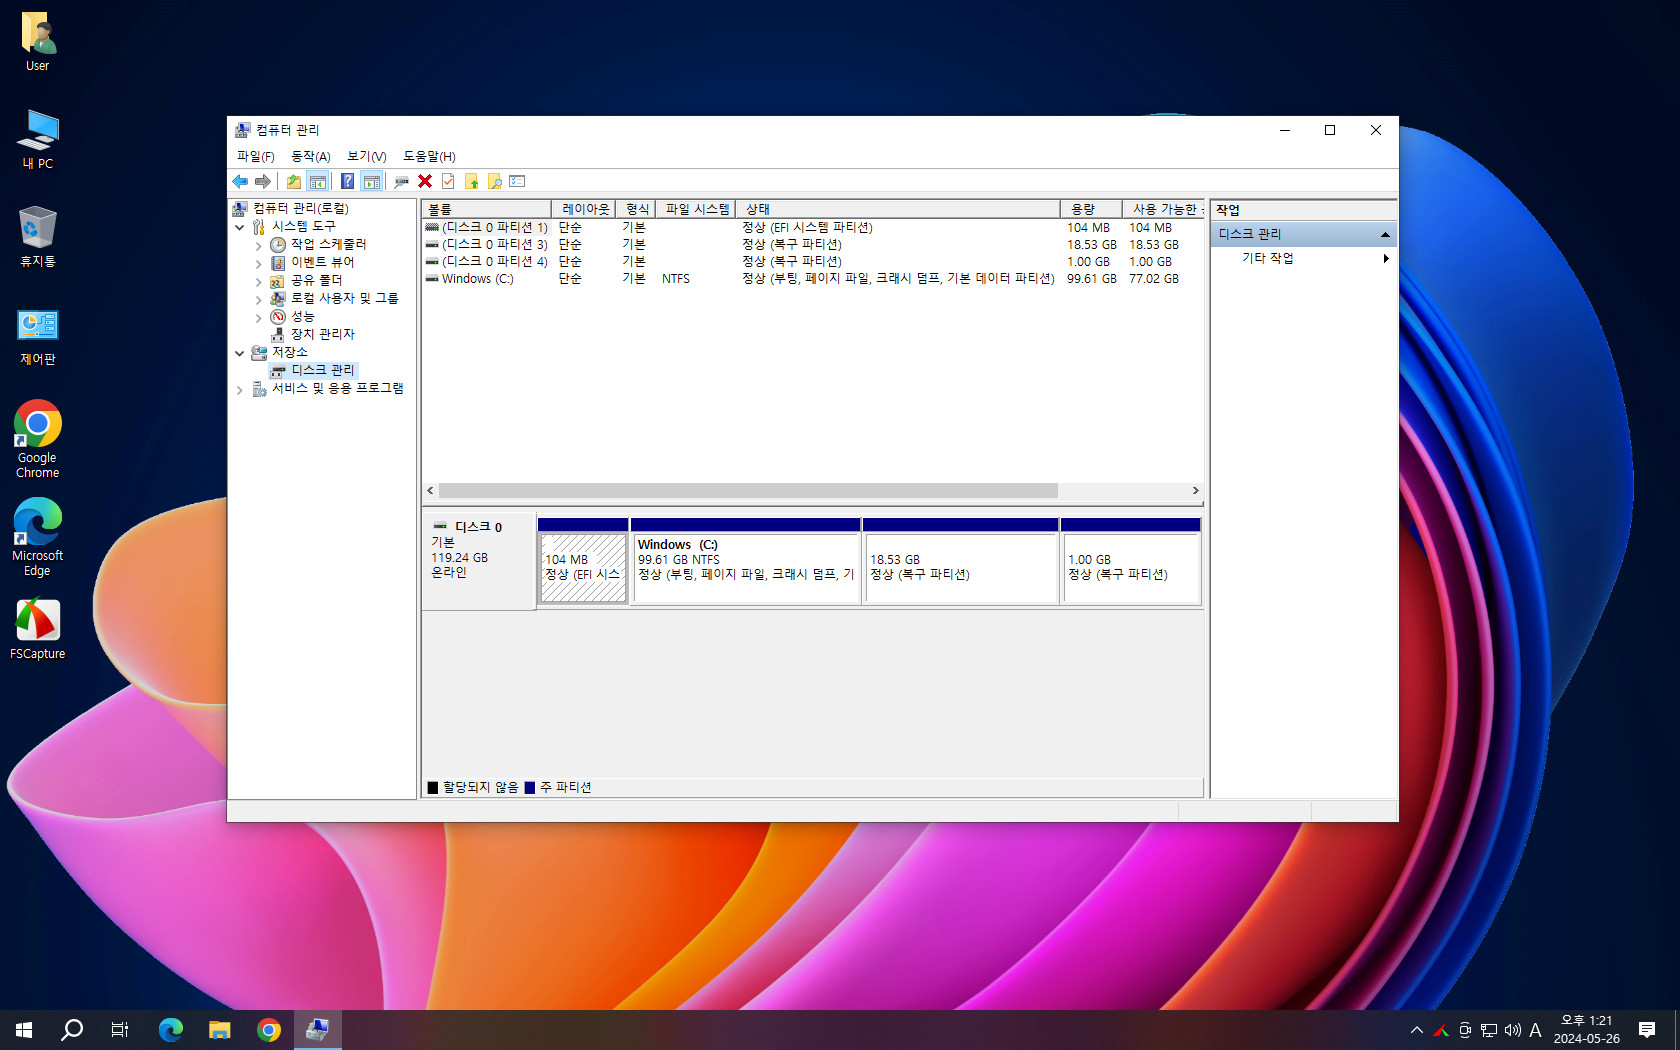Expand the 성능 tree node
The image size is (1680, 1050).
[258, 317]
